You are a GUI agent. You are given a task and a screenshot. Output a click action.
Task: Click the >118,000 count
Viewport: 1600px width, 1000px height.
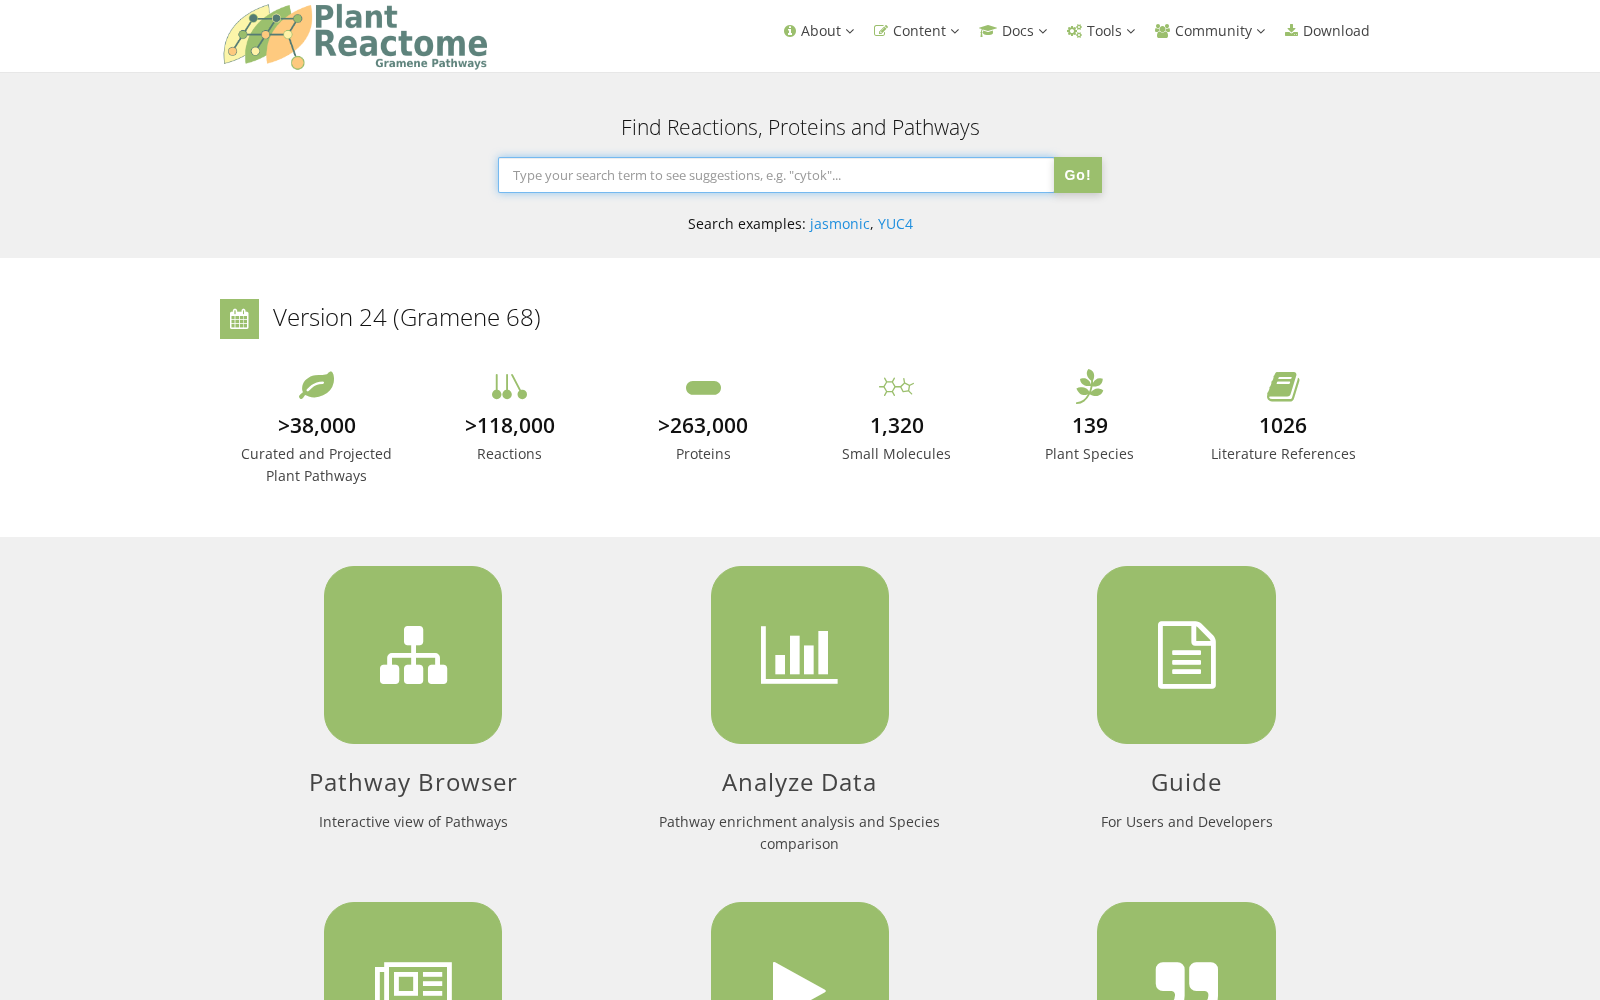point(510,425)
